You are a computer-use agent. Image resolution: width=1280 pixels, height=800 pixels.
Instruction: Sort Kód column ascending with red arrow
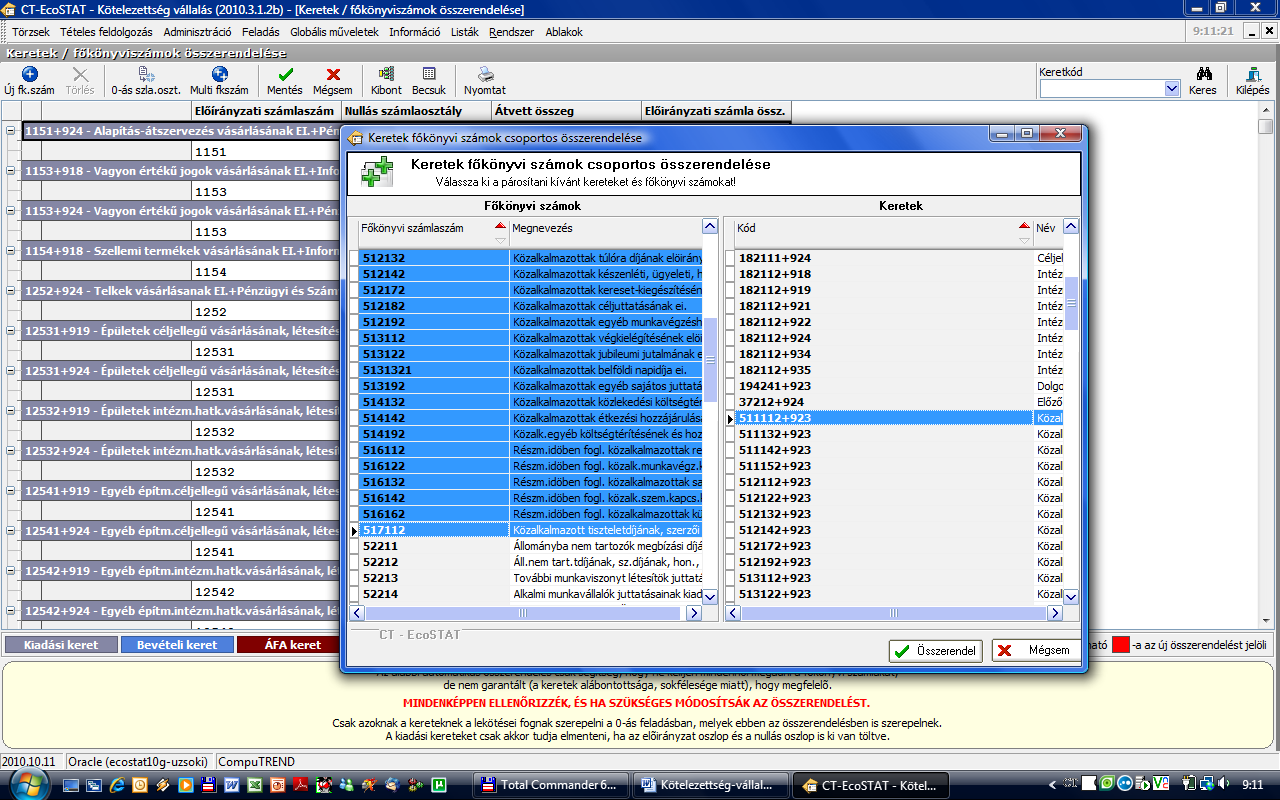click(x=1024, y=226)
